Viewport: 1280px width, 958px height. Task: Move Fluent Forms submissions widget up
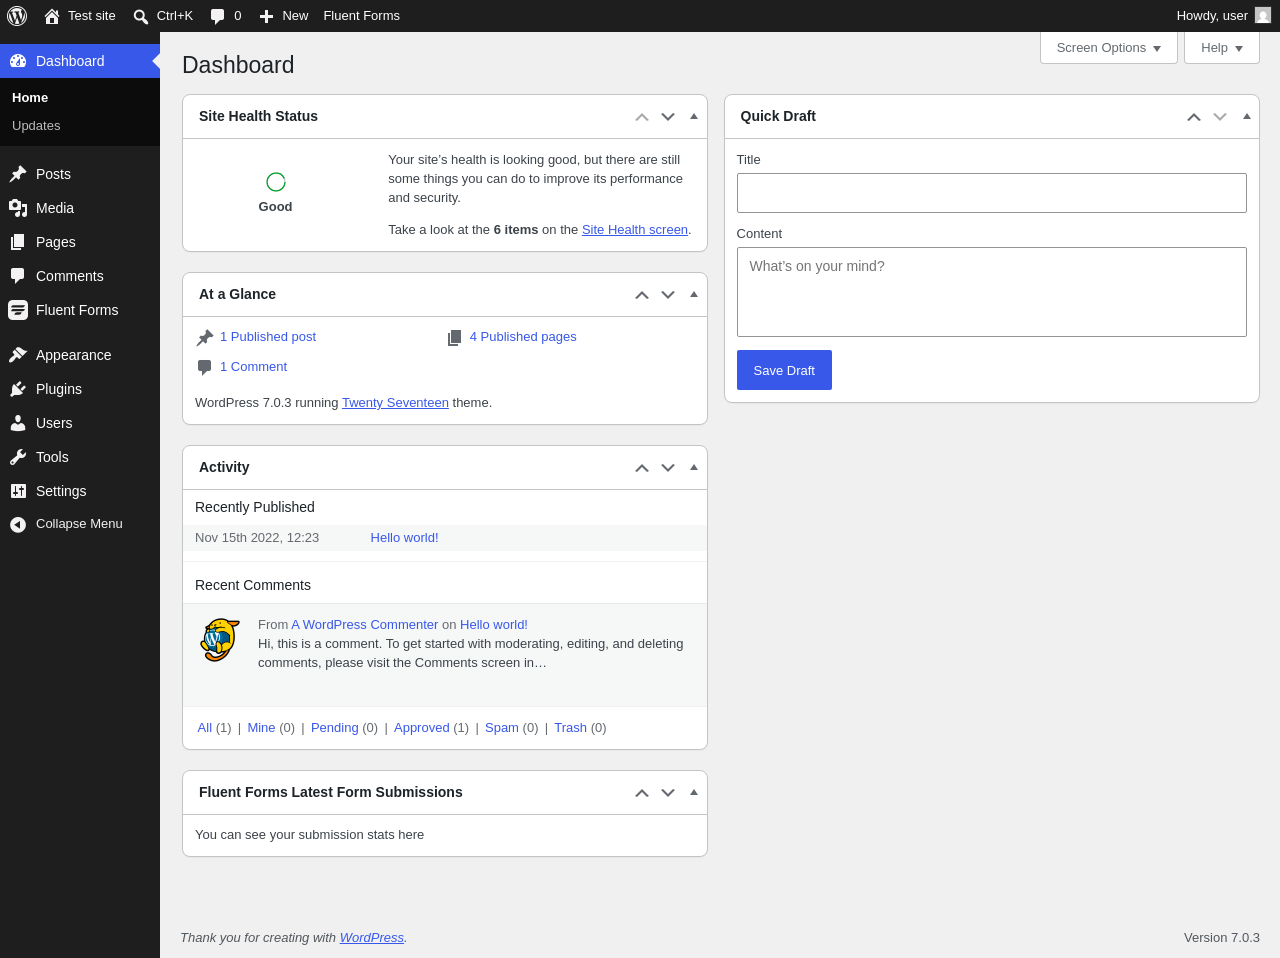642,793
